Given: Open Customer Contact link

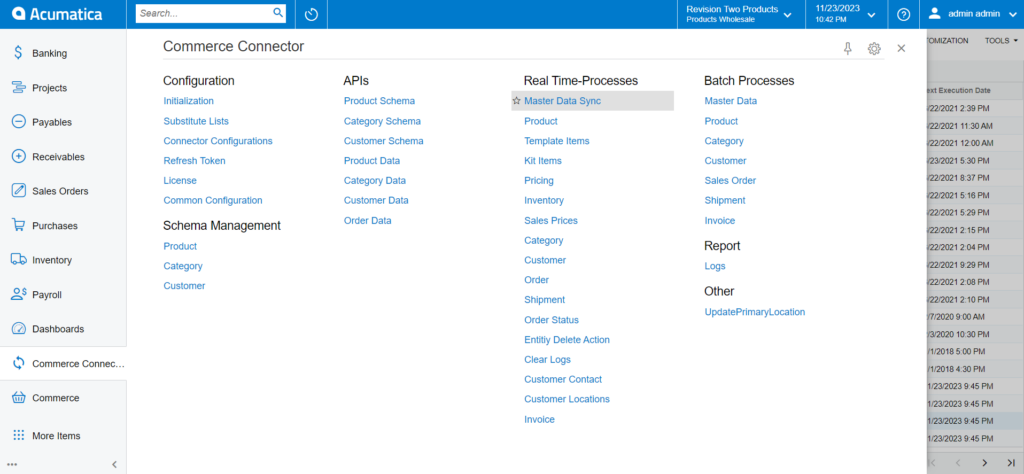Looking at the screenshot, I should [563, 379].
